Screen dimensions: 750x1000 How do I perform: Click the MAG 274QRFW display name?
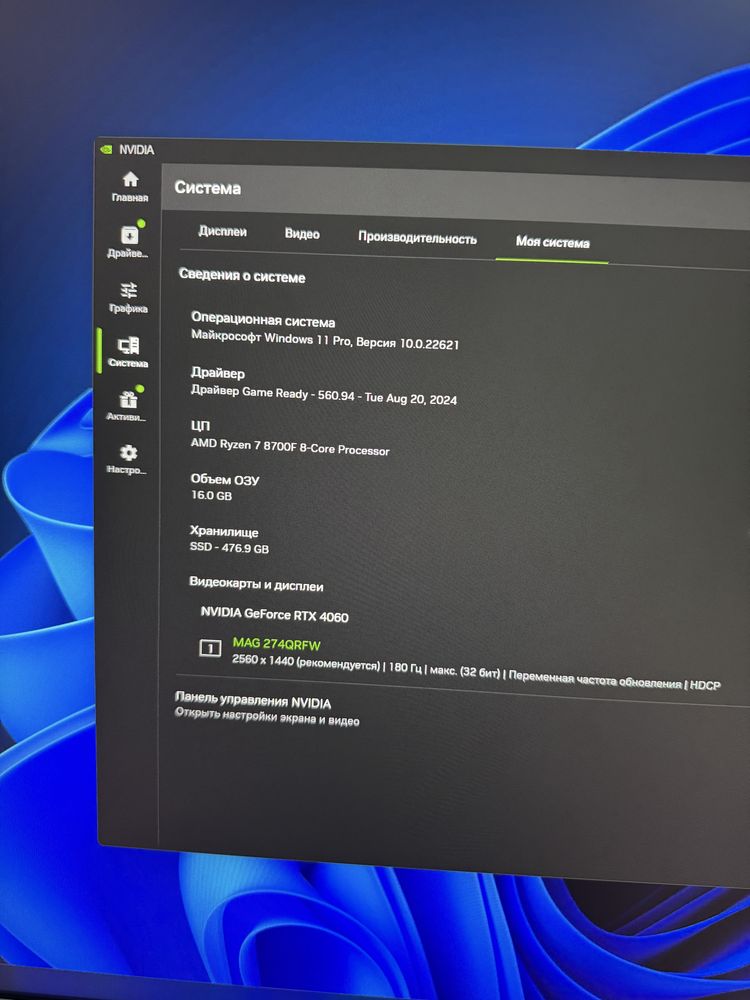point(276,644)
